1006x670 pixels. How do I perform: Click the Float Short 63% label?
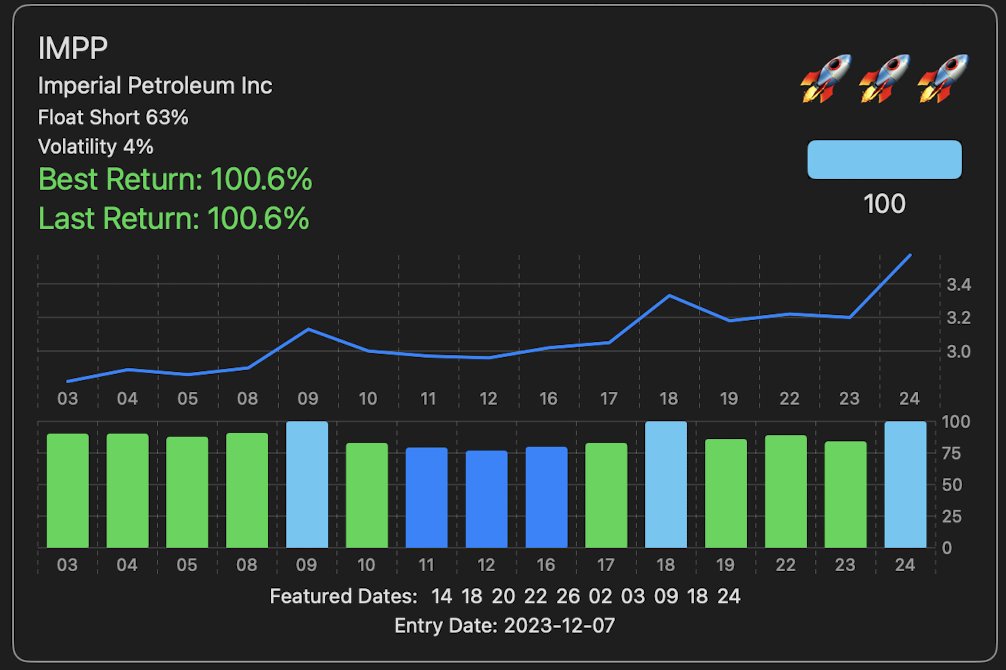pyautogui.click(x=113, y=117)
